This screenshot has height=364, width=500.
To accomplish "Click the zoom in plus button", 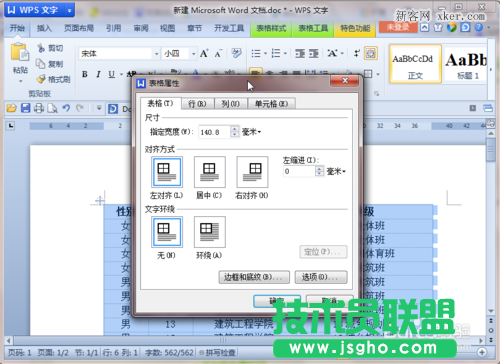I will pyautogui.click(x=482, y=352).
